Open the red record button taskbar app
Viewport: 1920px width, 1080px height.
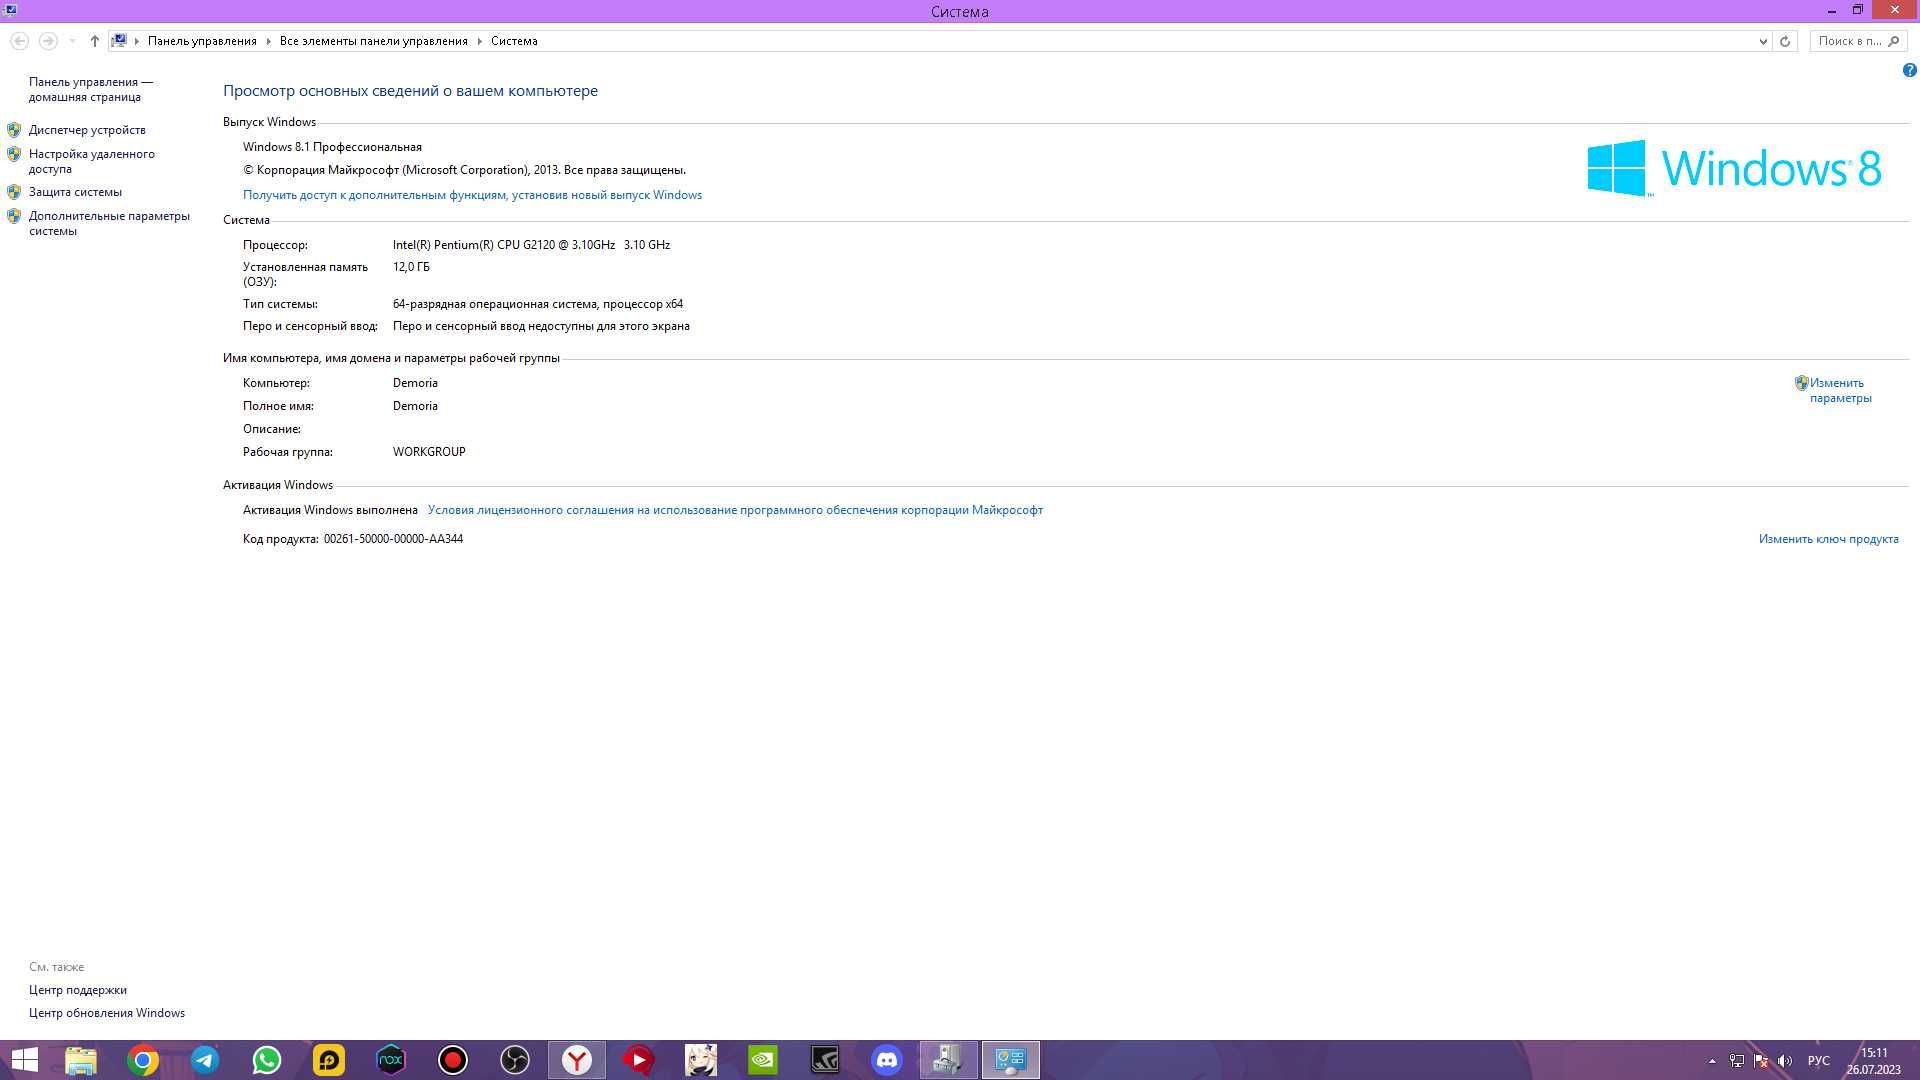click(453, 1060)
